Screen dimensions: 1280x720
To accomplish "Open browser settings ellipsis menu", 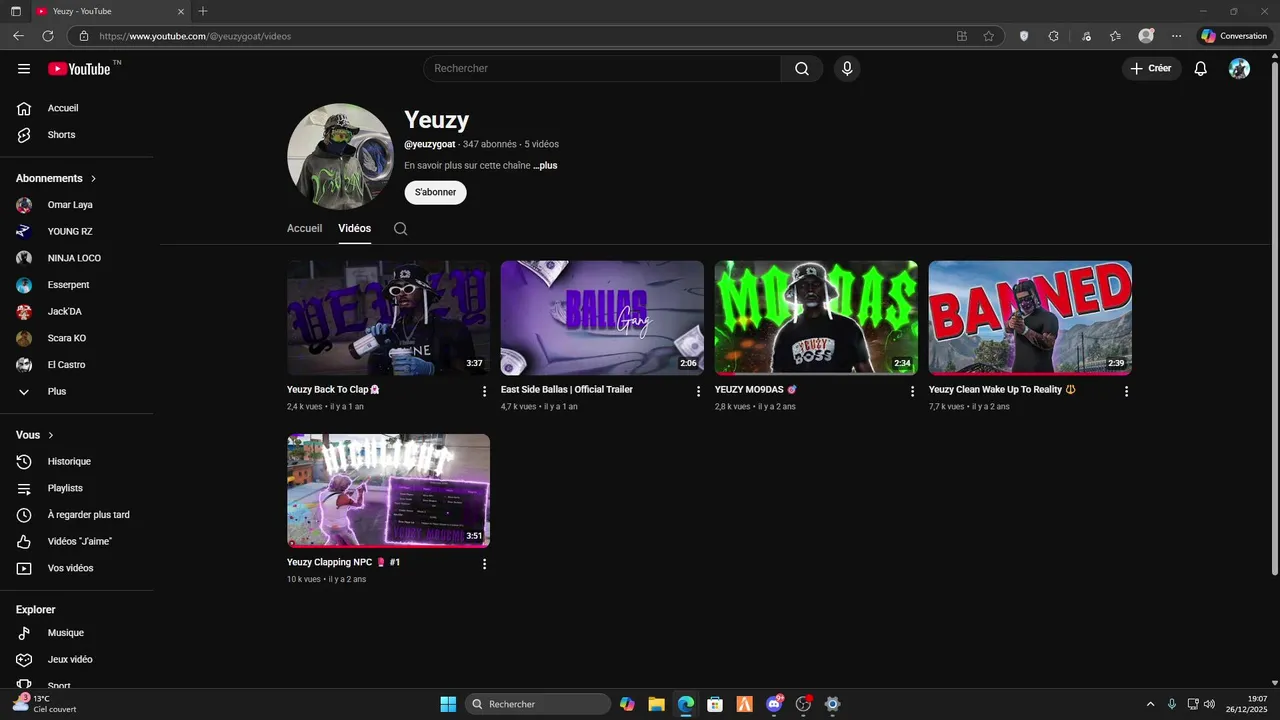I will click(1176, 36).
